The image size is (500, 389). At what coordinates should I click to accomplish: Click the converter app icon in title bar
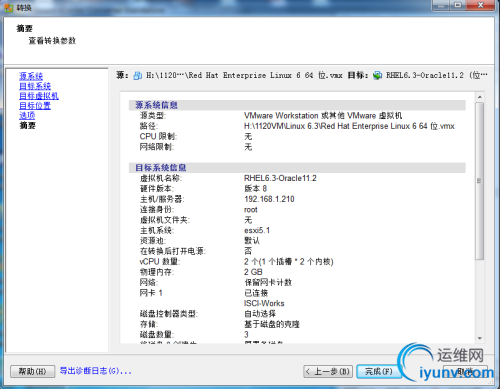tap(9, 7)
